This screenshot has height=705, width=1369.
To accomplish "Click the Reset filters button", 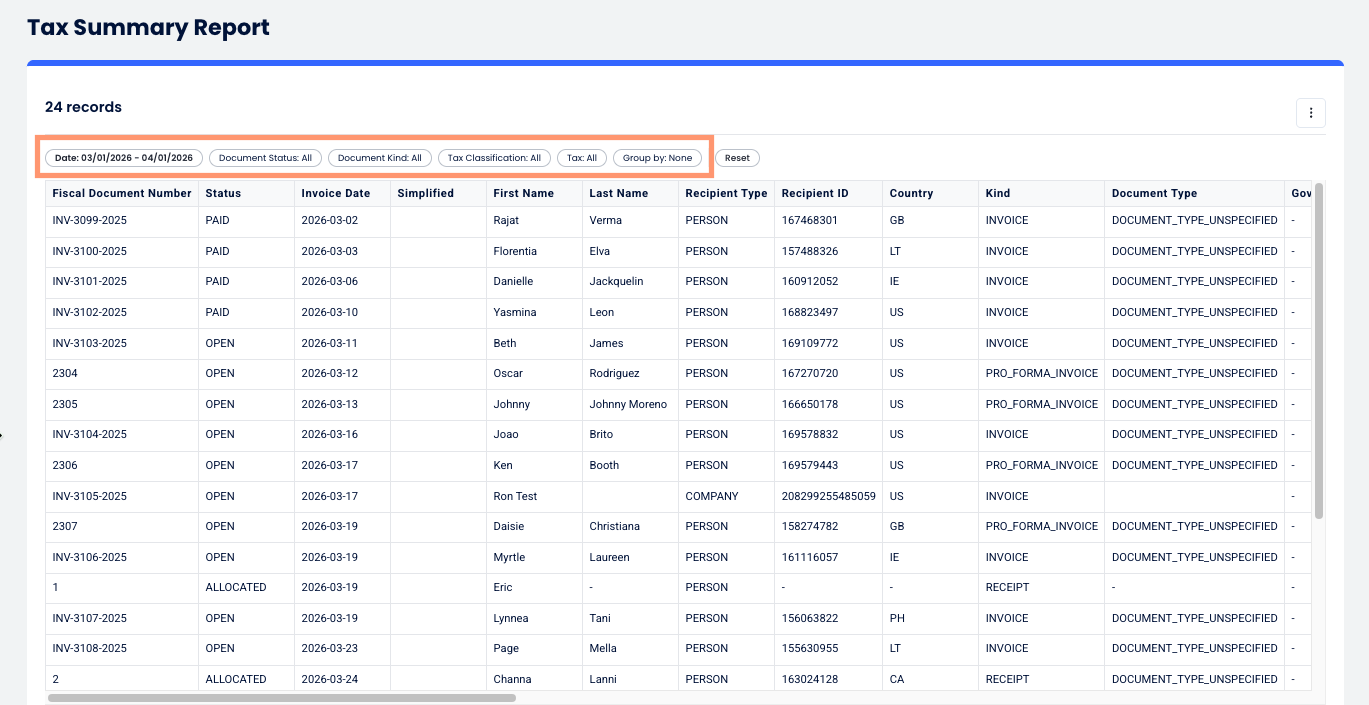I will 737,157.
